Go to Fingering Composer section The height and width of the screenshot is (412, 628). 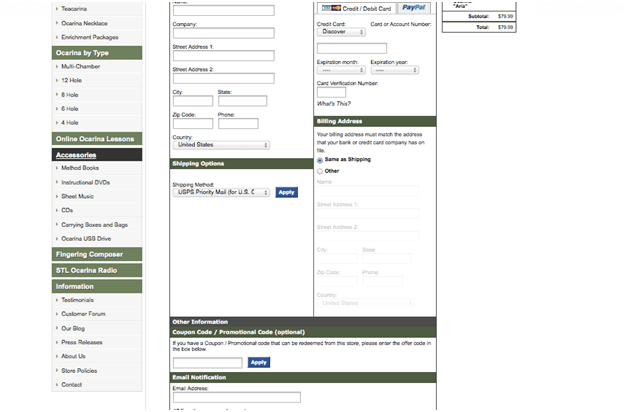pyautogui.click(x=89, y=254)
